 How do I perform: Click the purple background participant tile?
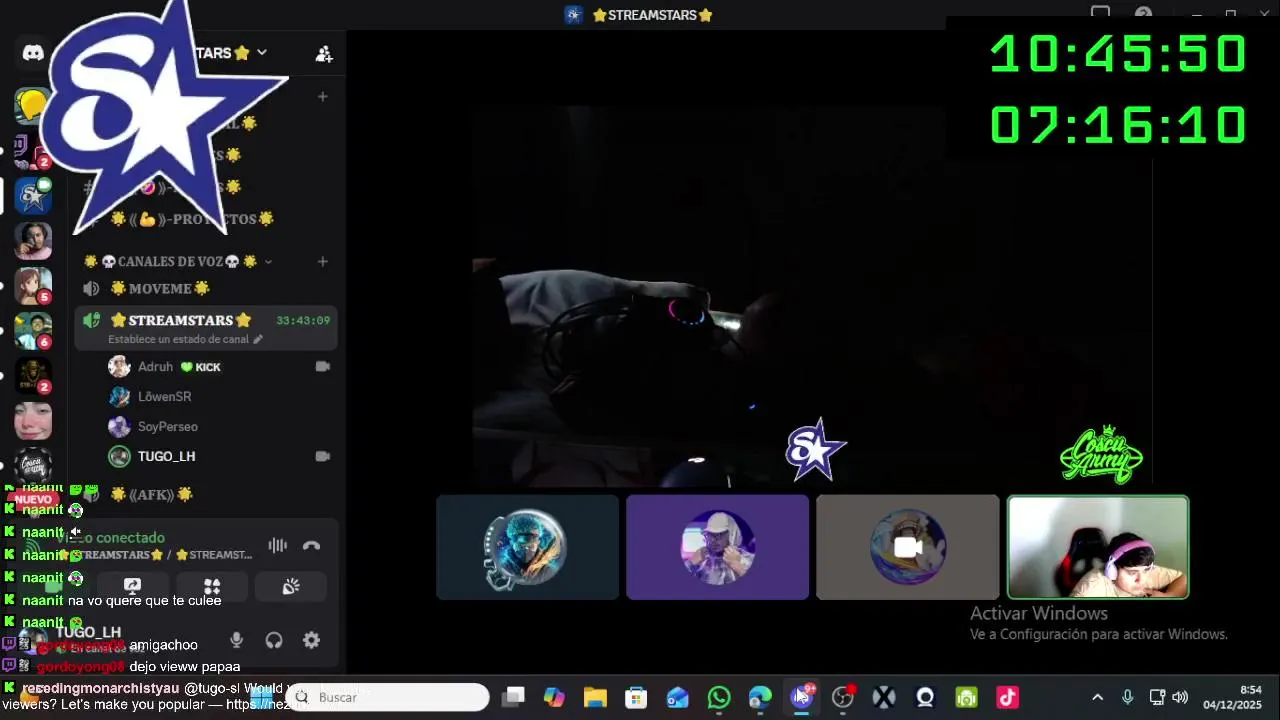717,547
